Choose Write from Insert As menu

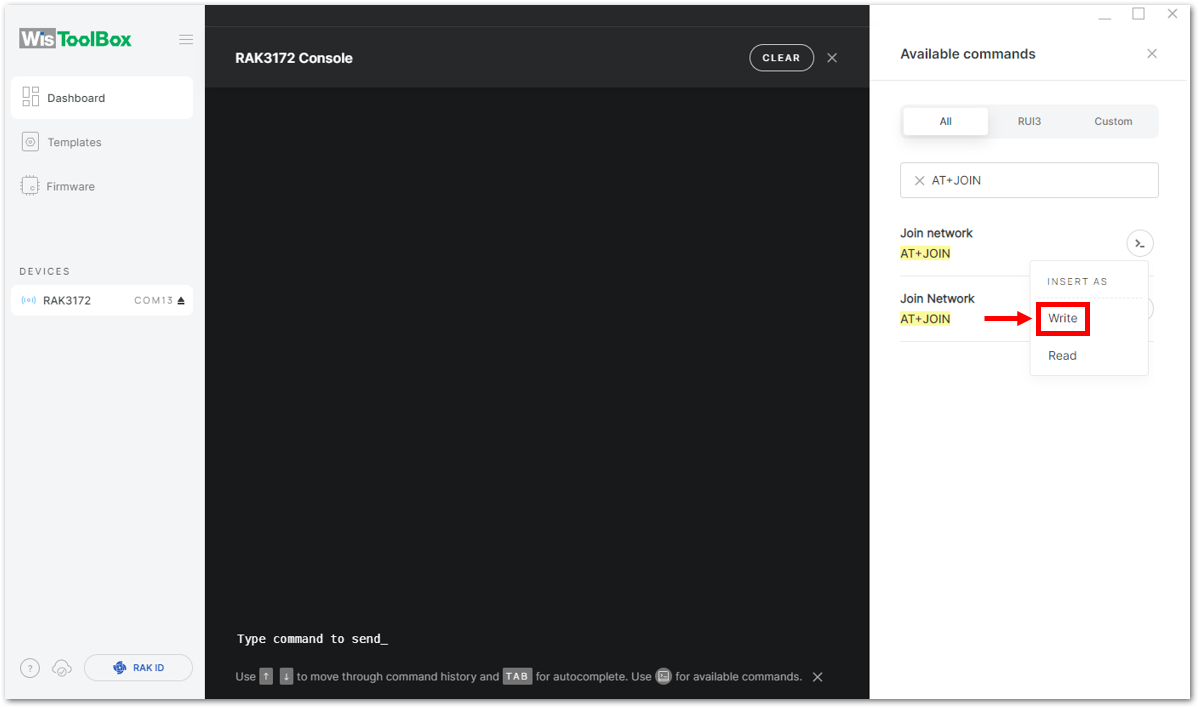[x=1063, y=318]
